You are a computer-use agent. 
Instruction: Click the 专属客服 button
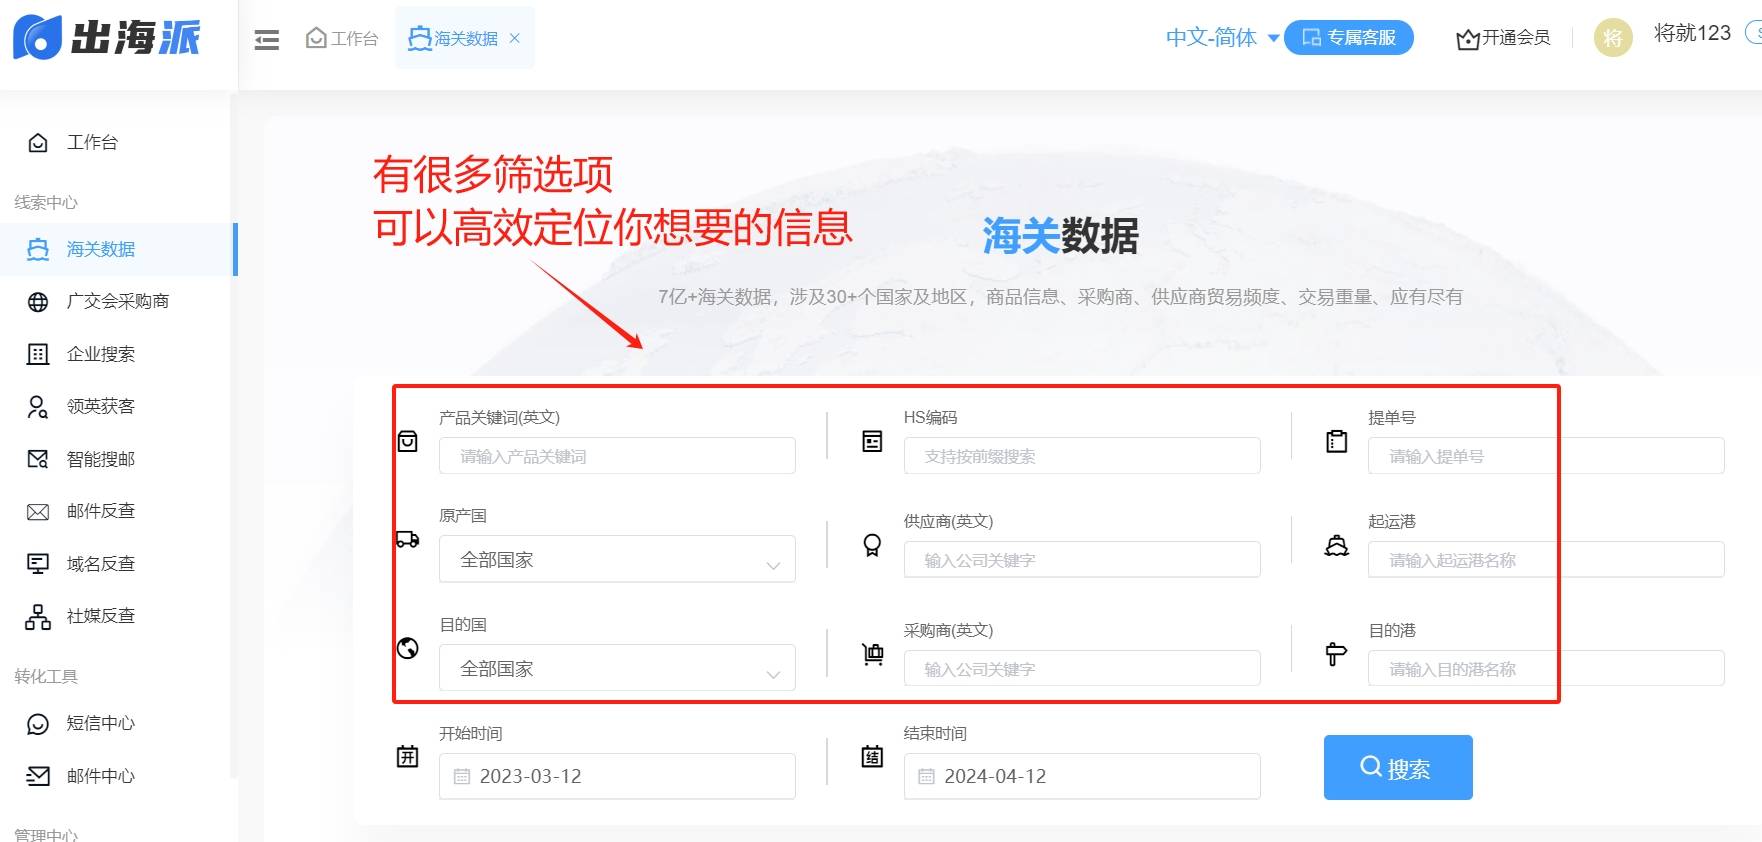point(1348,38)
